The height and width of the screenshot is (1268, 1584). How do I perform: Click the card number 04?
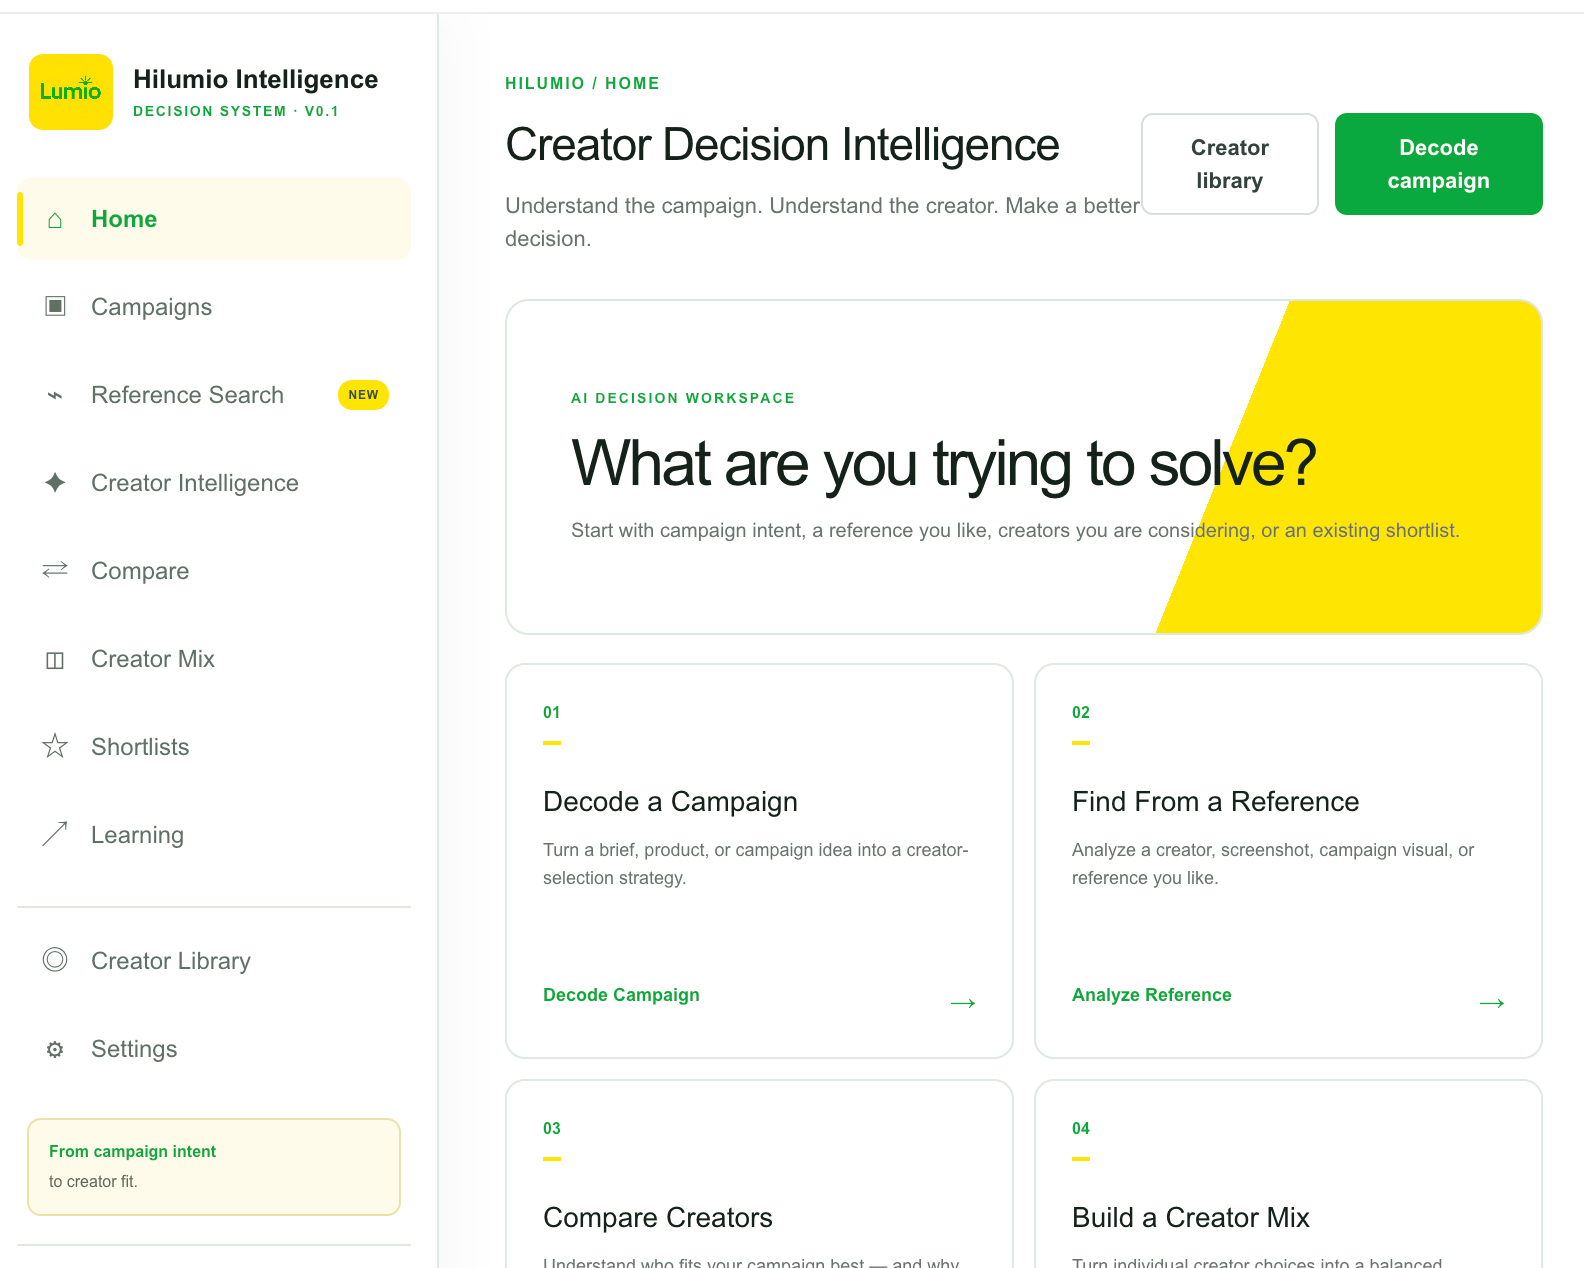[1081, 1128]
